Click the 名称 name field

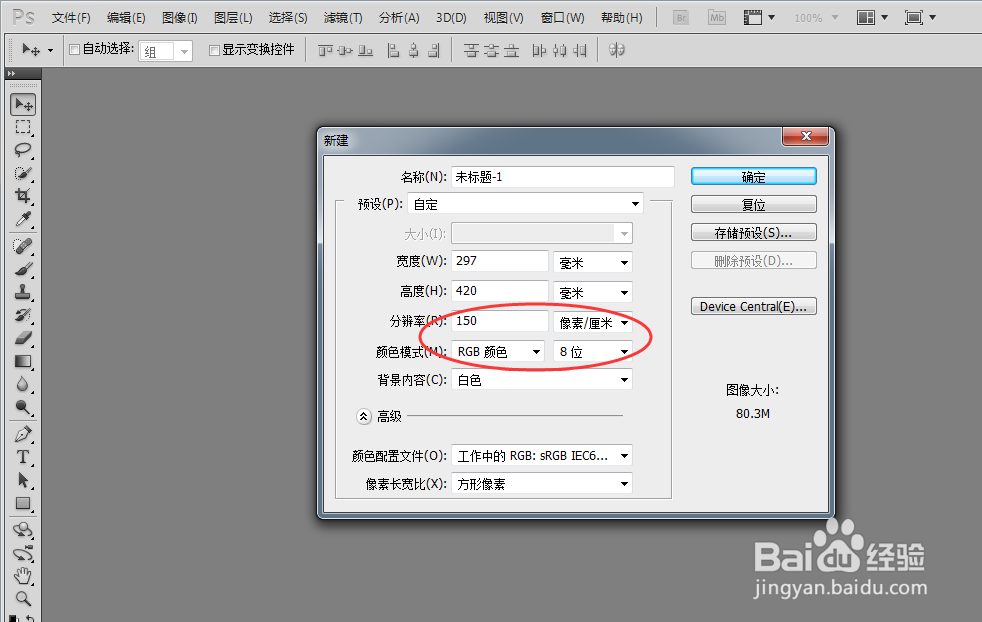click(x=562, y=177)
